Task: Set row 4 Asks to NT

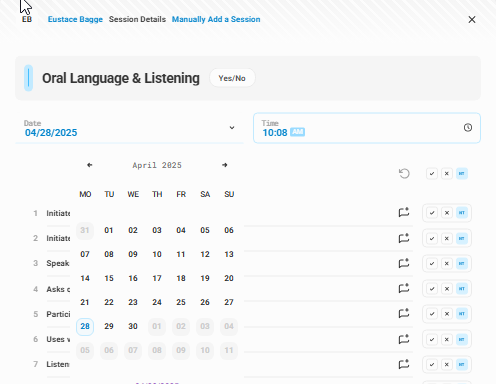Action: coord(462,289)
